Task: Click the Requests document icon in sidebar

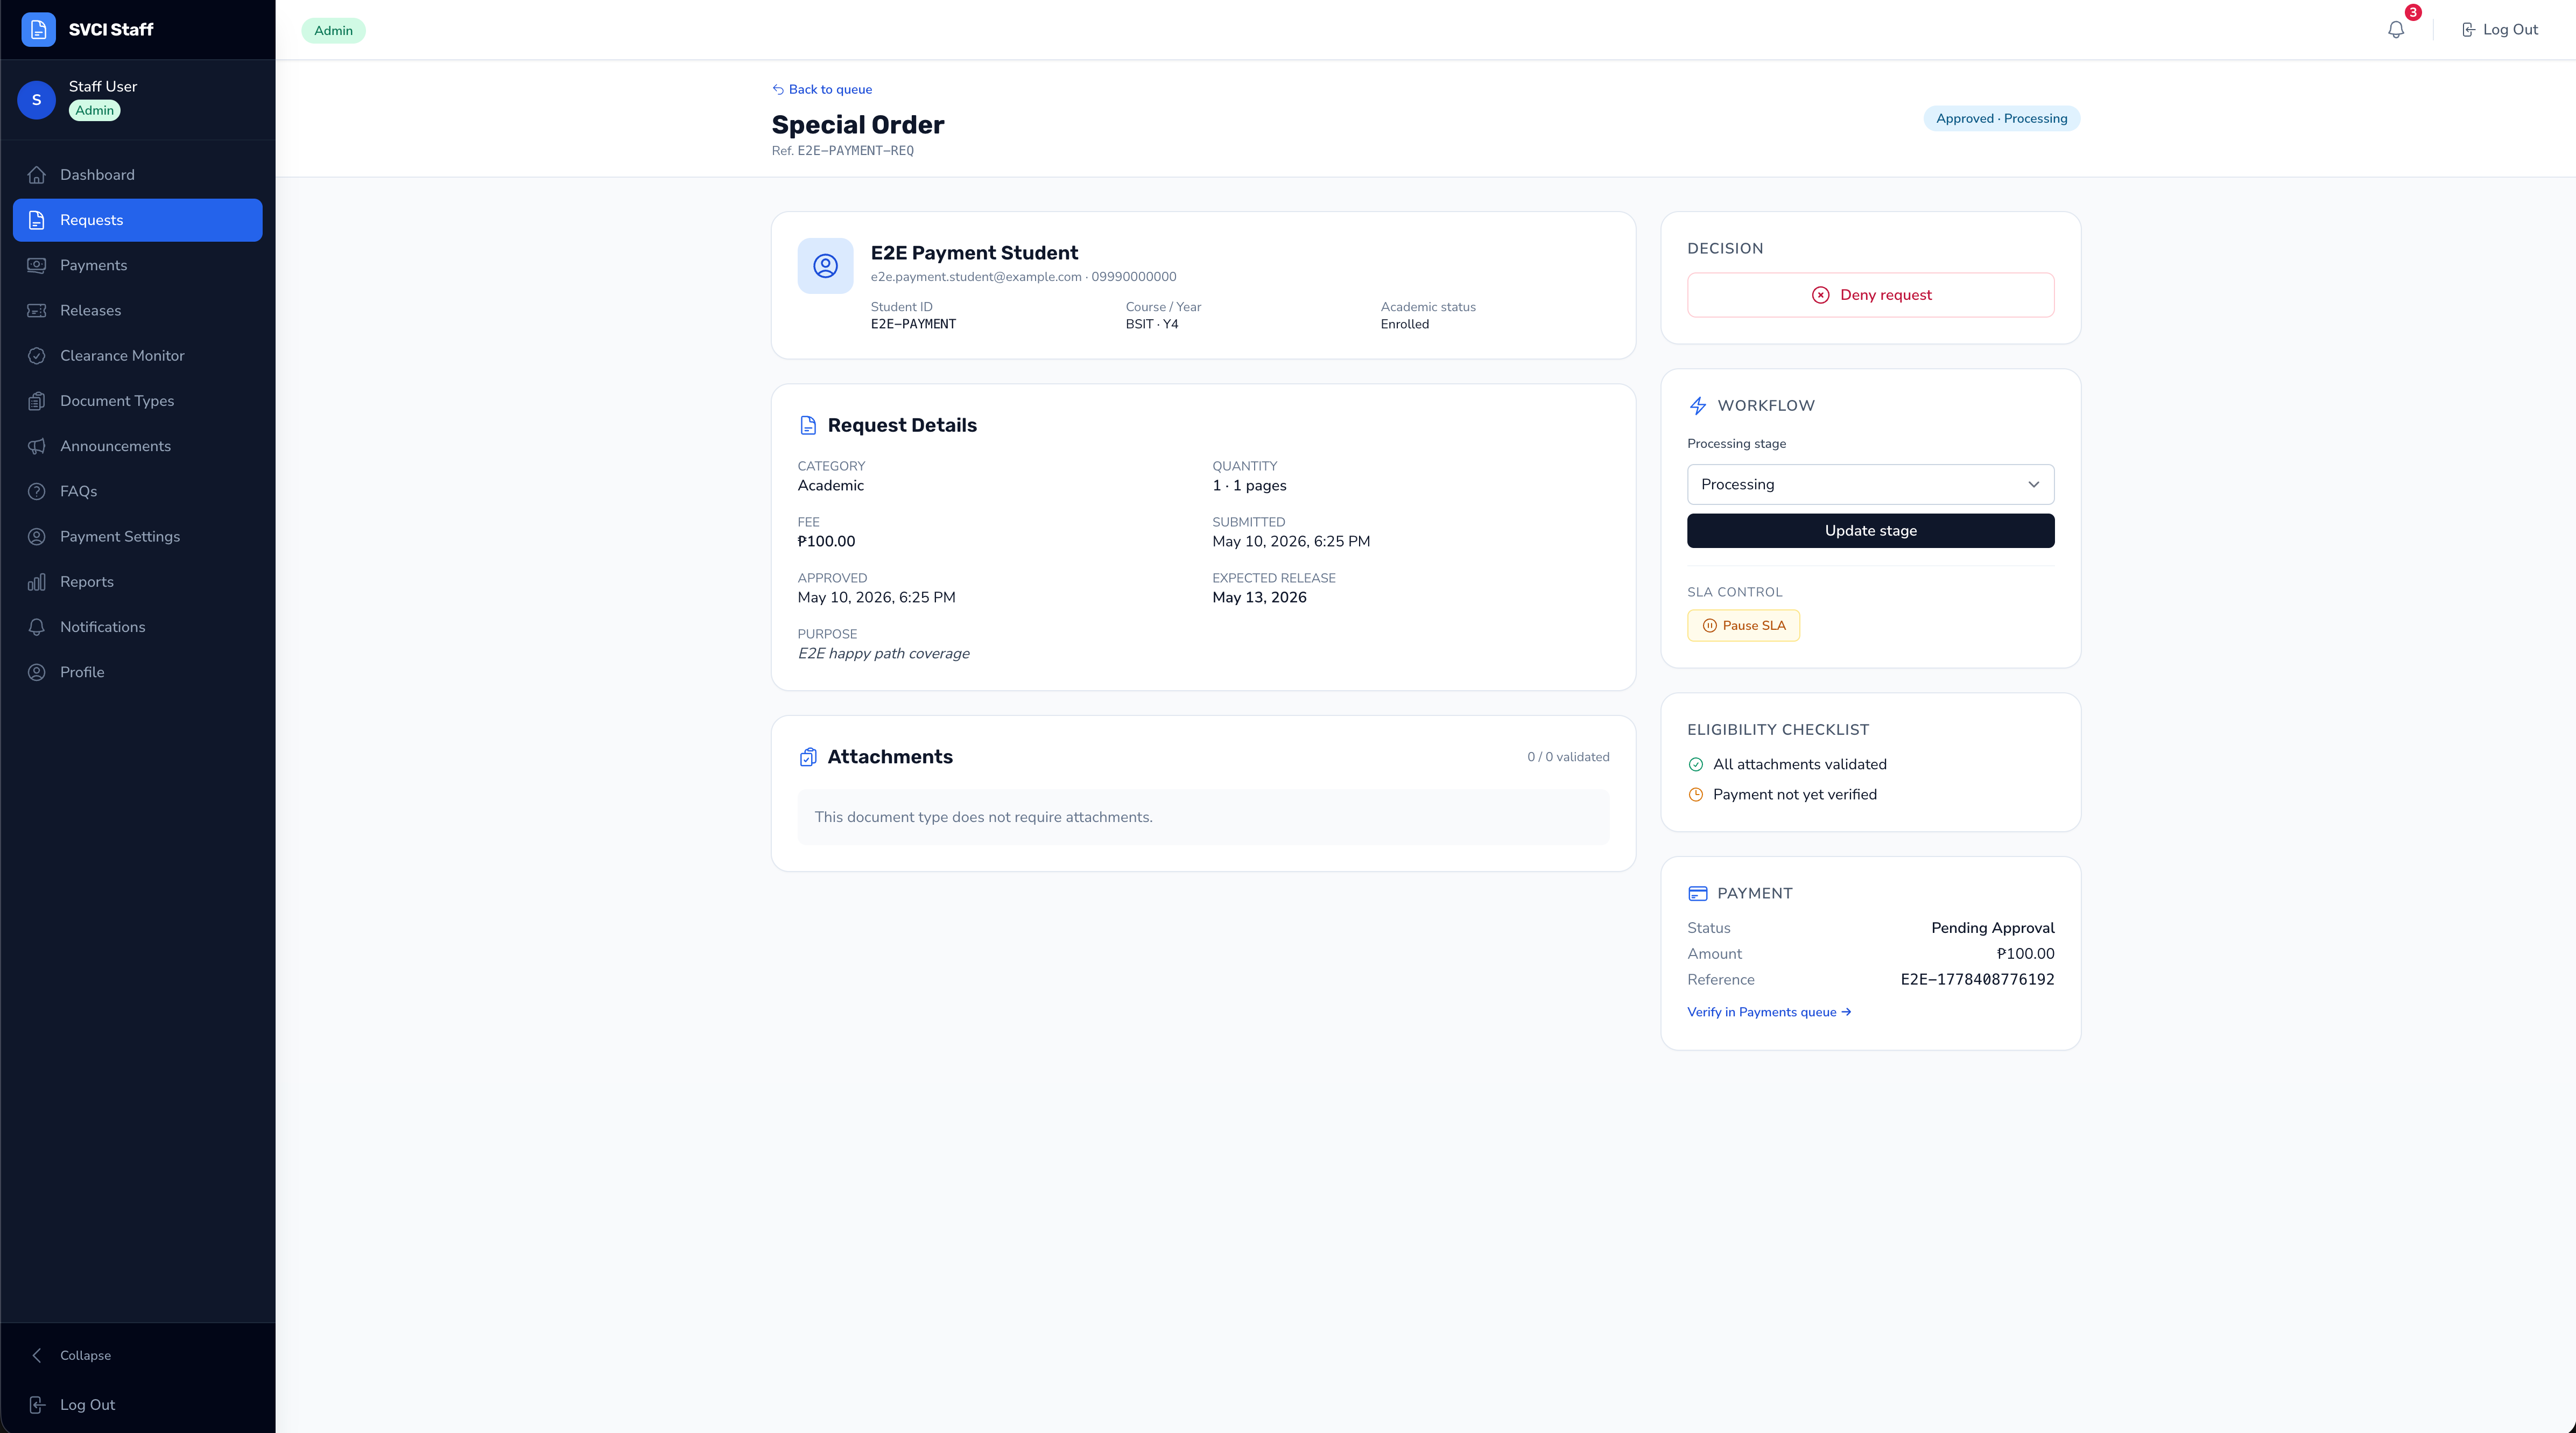Action: pos(37,220)
